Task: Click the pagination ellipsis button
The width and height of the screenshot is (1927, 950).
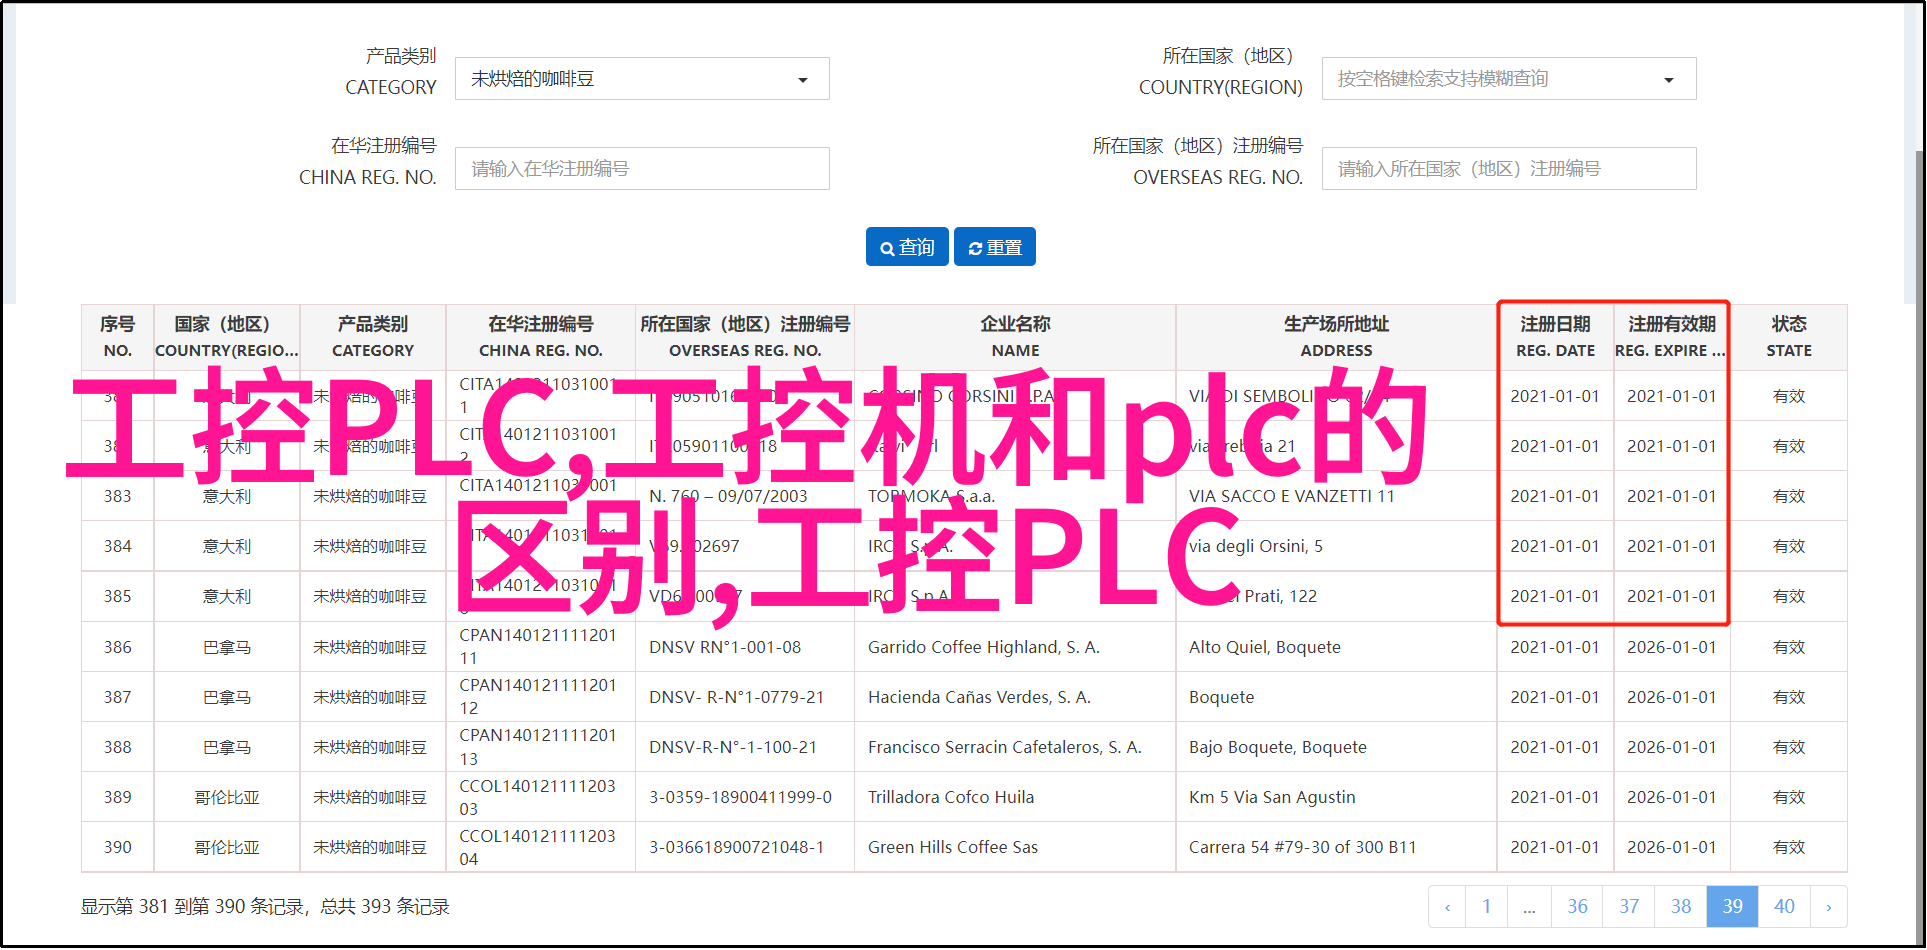Action: pyautogui.click(x=1529, y=907)
